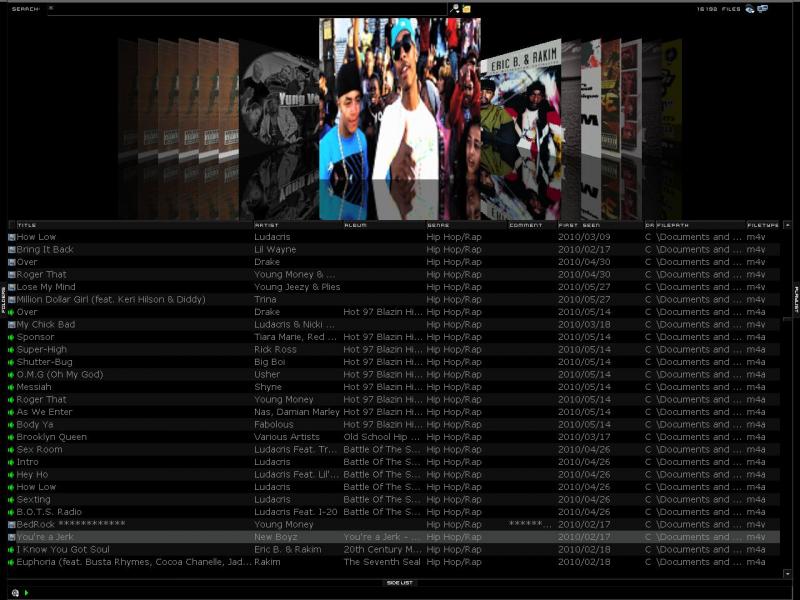Click audio icon of Messiah row
The width and height of the screenshot is (800, 600).
click(11, 387)
